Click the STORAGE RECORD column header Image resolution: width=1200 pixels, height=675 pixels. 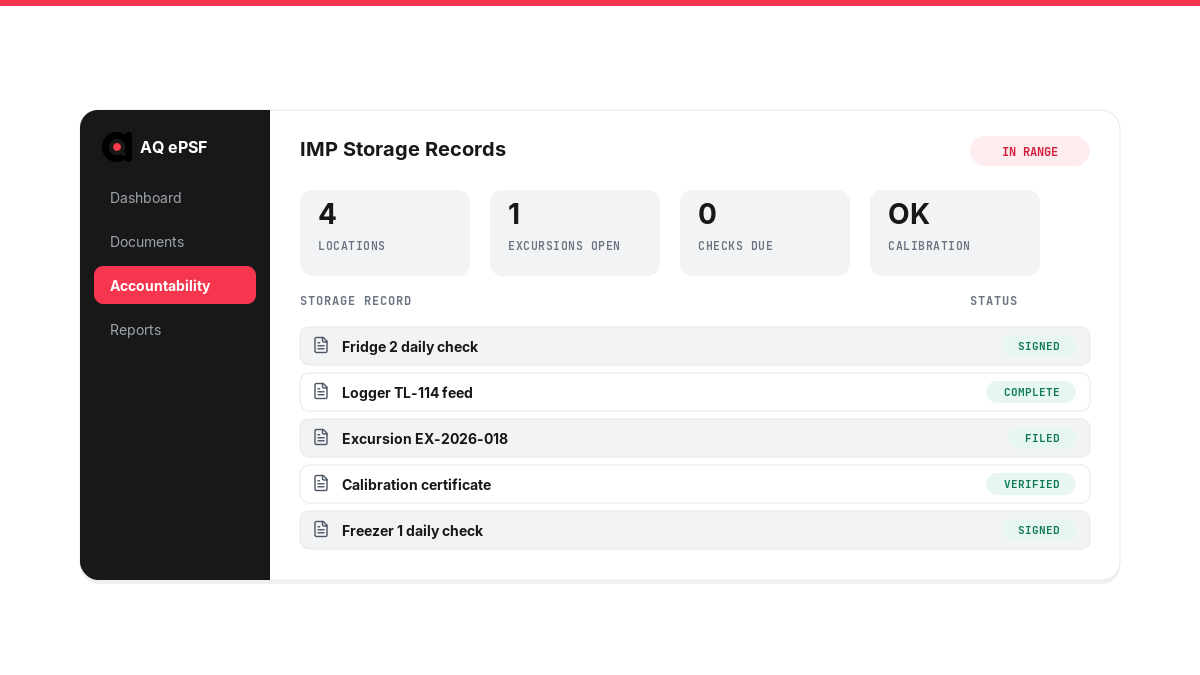[x=356, y=301]
